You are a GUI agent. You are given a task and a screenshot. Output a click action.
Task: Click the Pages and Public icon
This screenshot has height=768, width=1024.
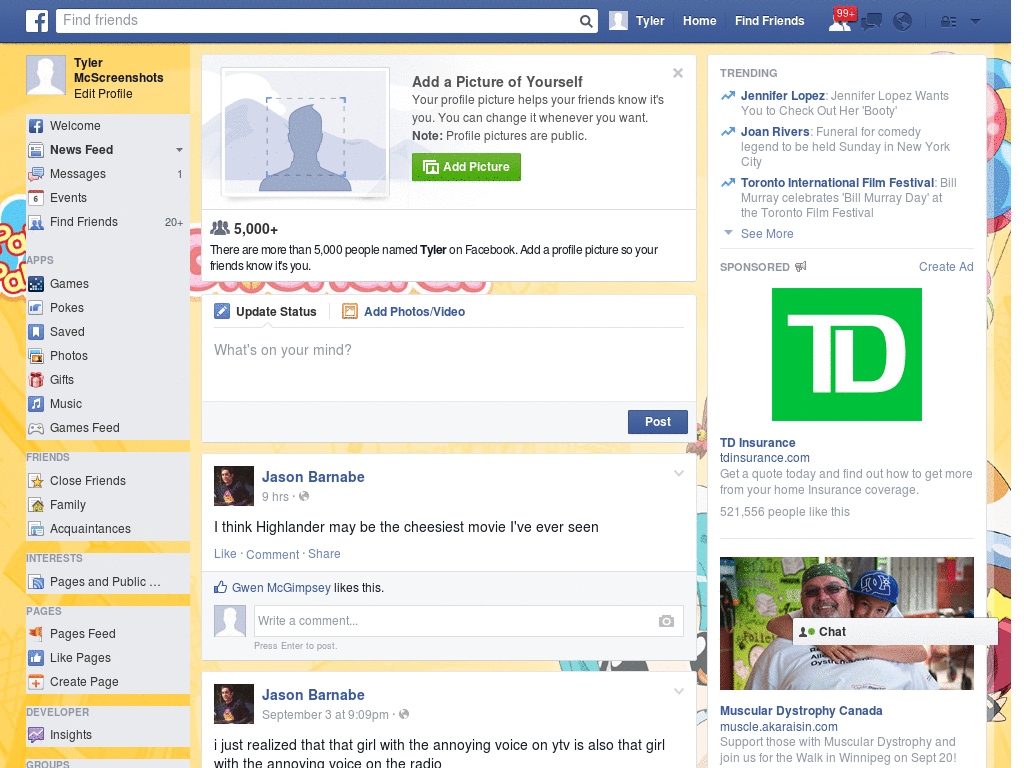pos(36,582)
